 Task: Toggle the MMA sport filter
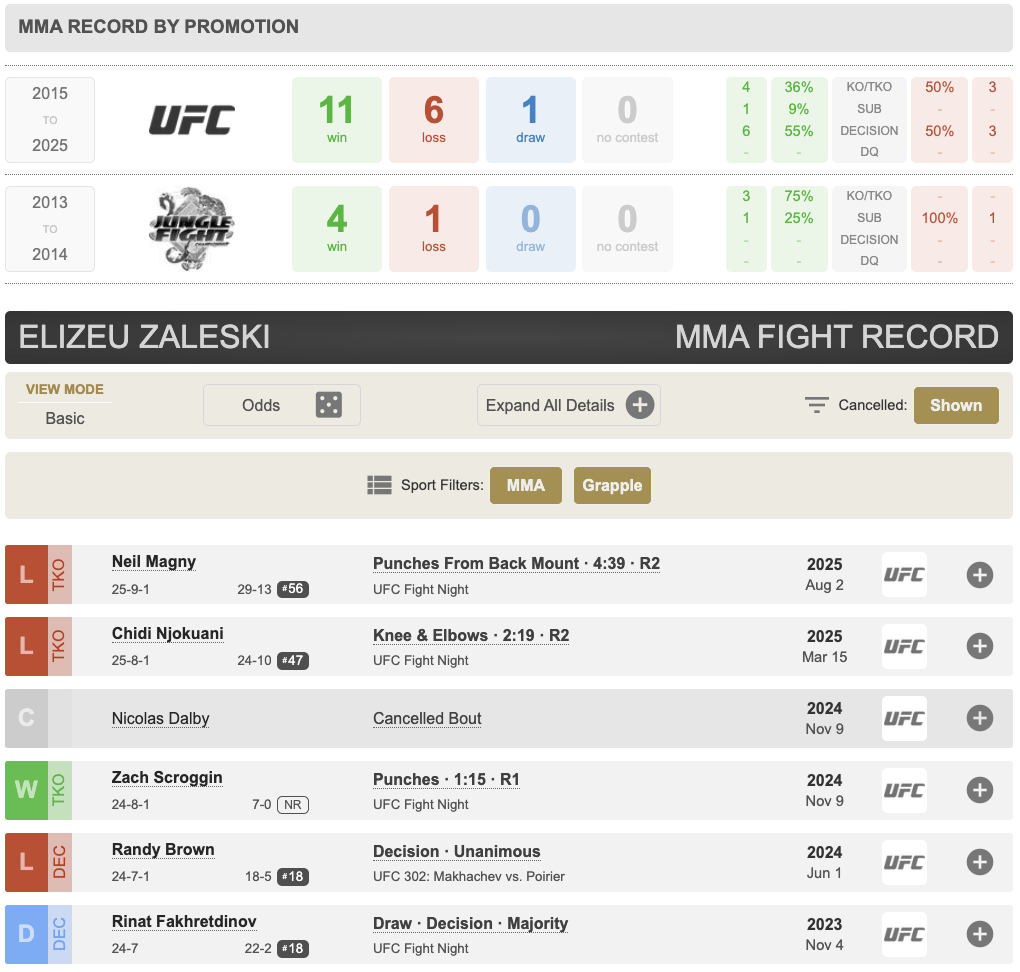click(x=525, y=486)
